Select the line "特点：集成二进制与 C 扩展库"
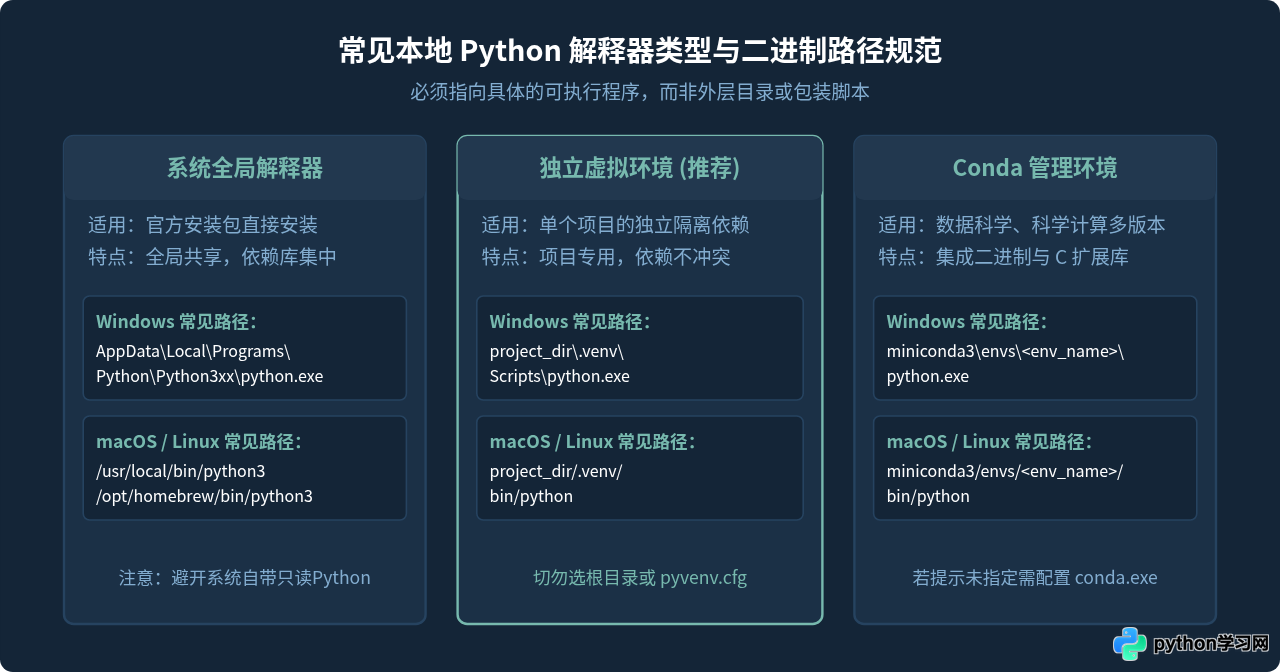Screen dimensions: 1280x672 [x=1003, y=257]
